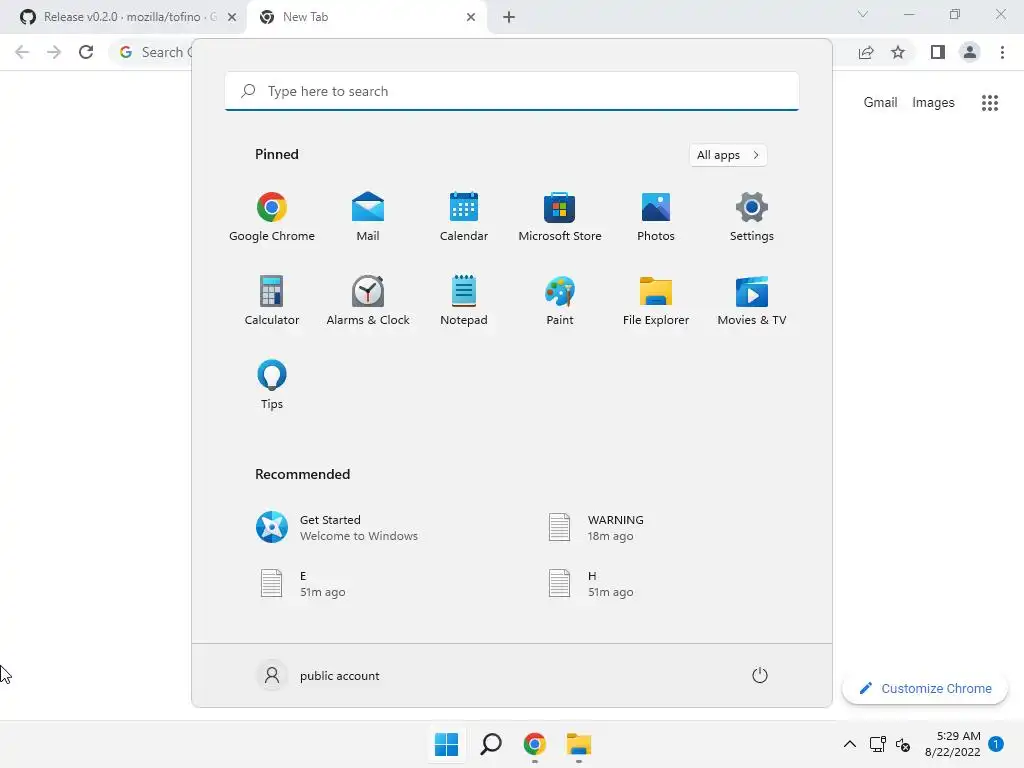This screenshot has height=768, width=1024.
Task: Open the Calculator app
Action: 272,300
